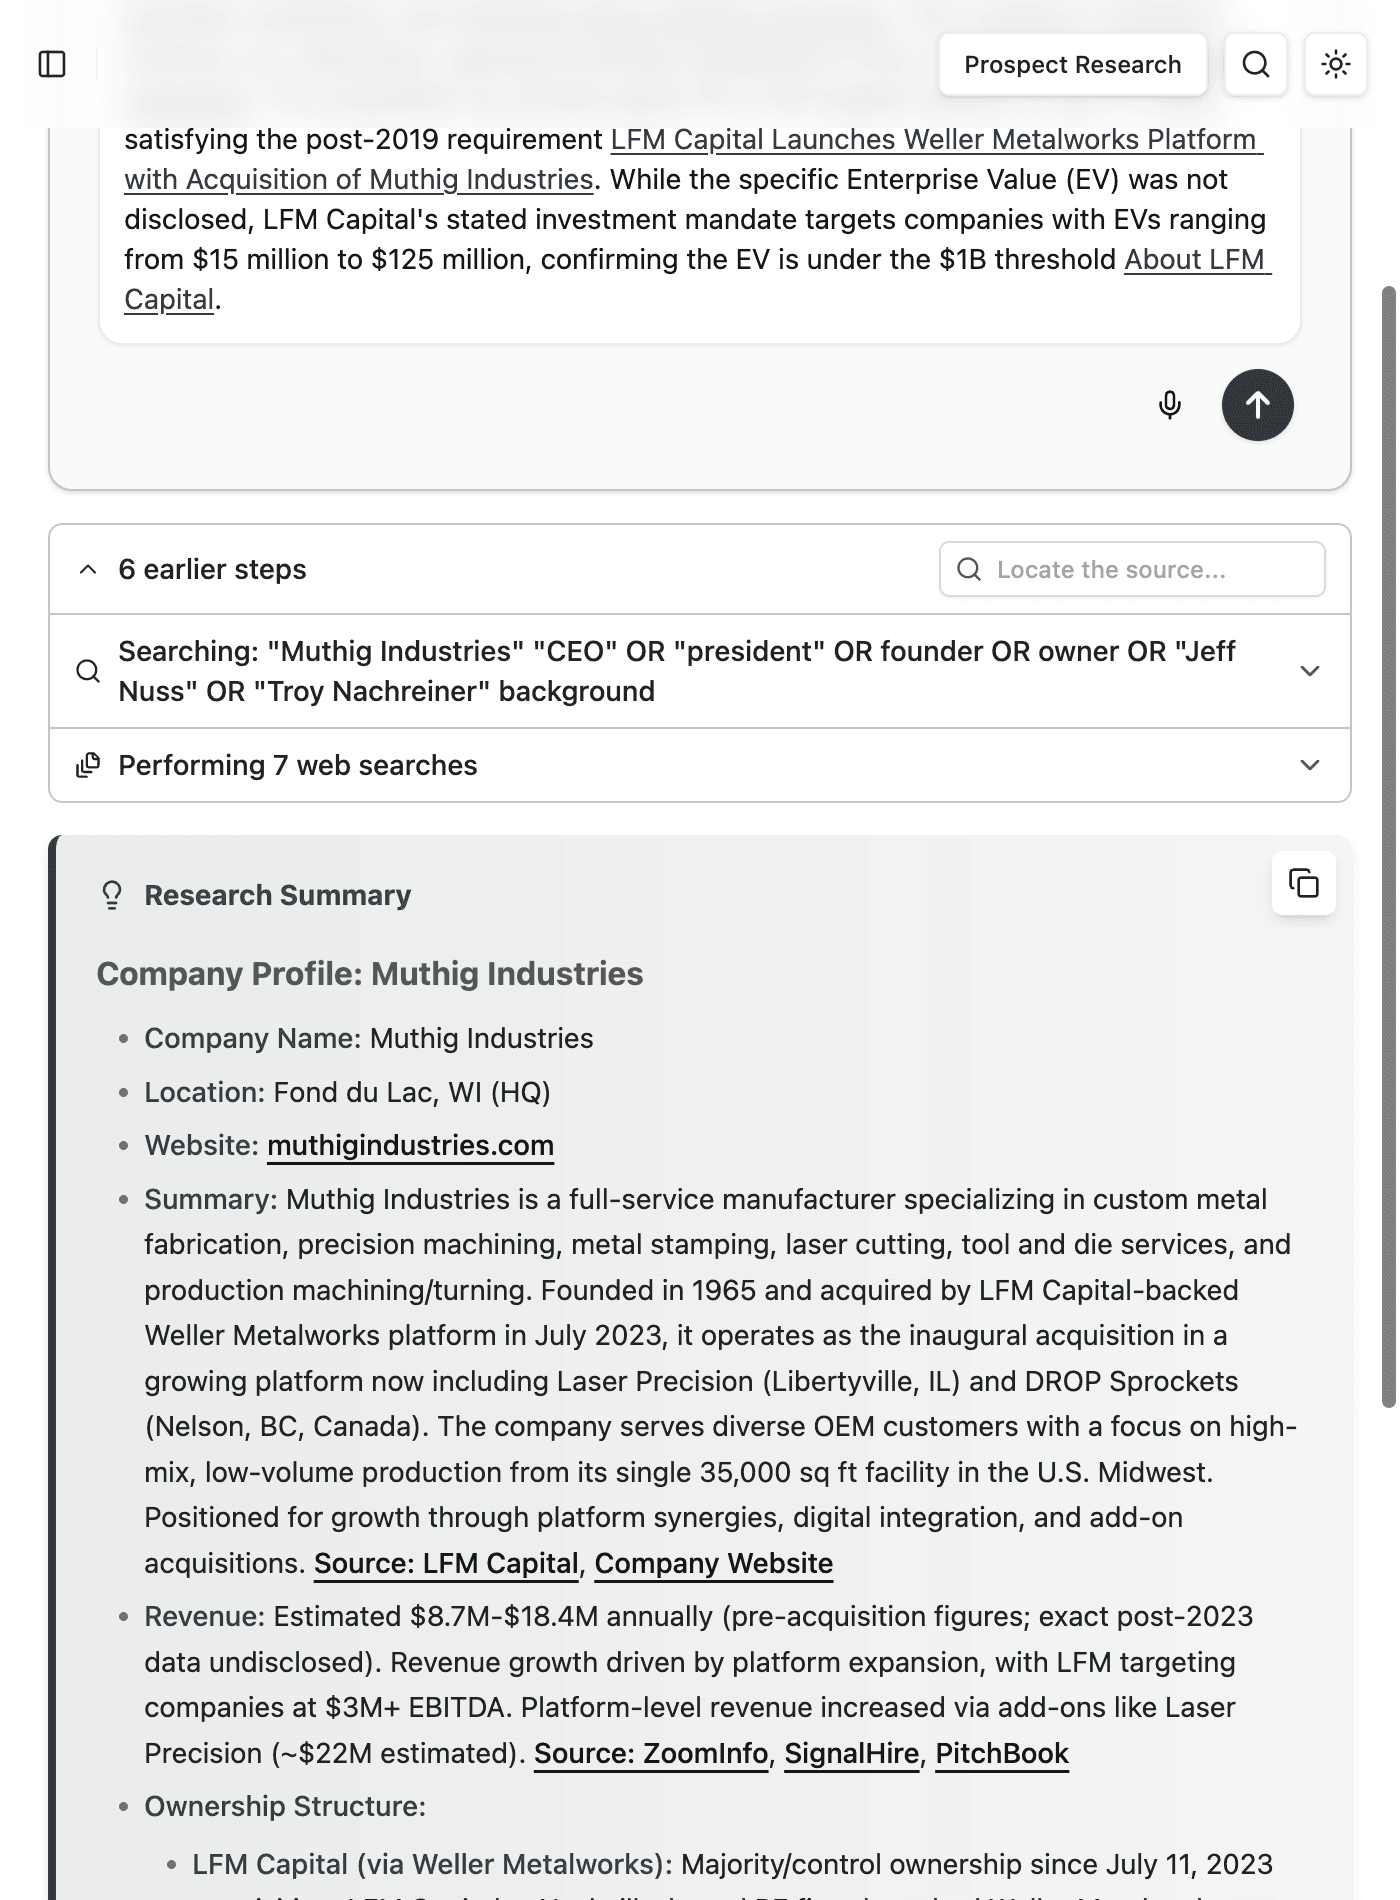
Task: Open the SignalHire source link
Action: click(851, 1753)
